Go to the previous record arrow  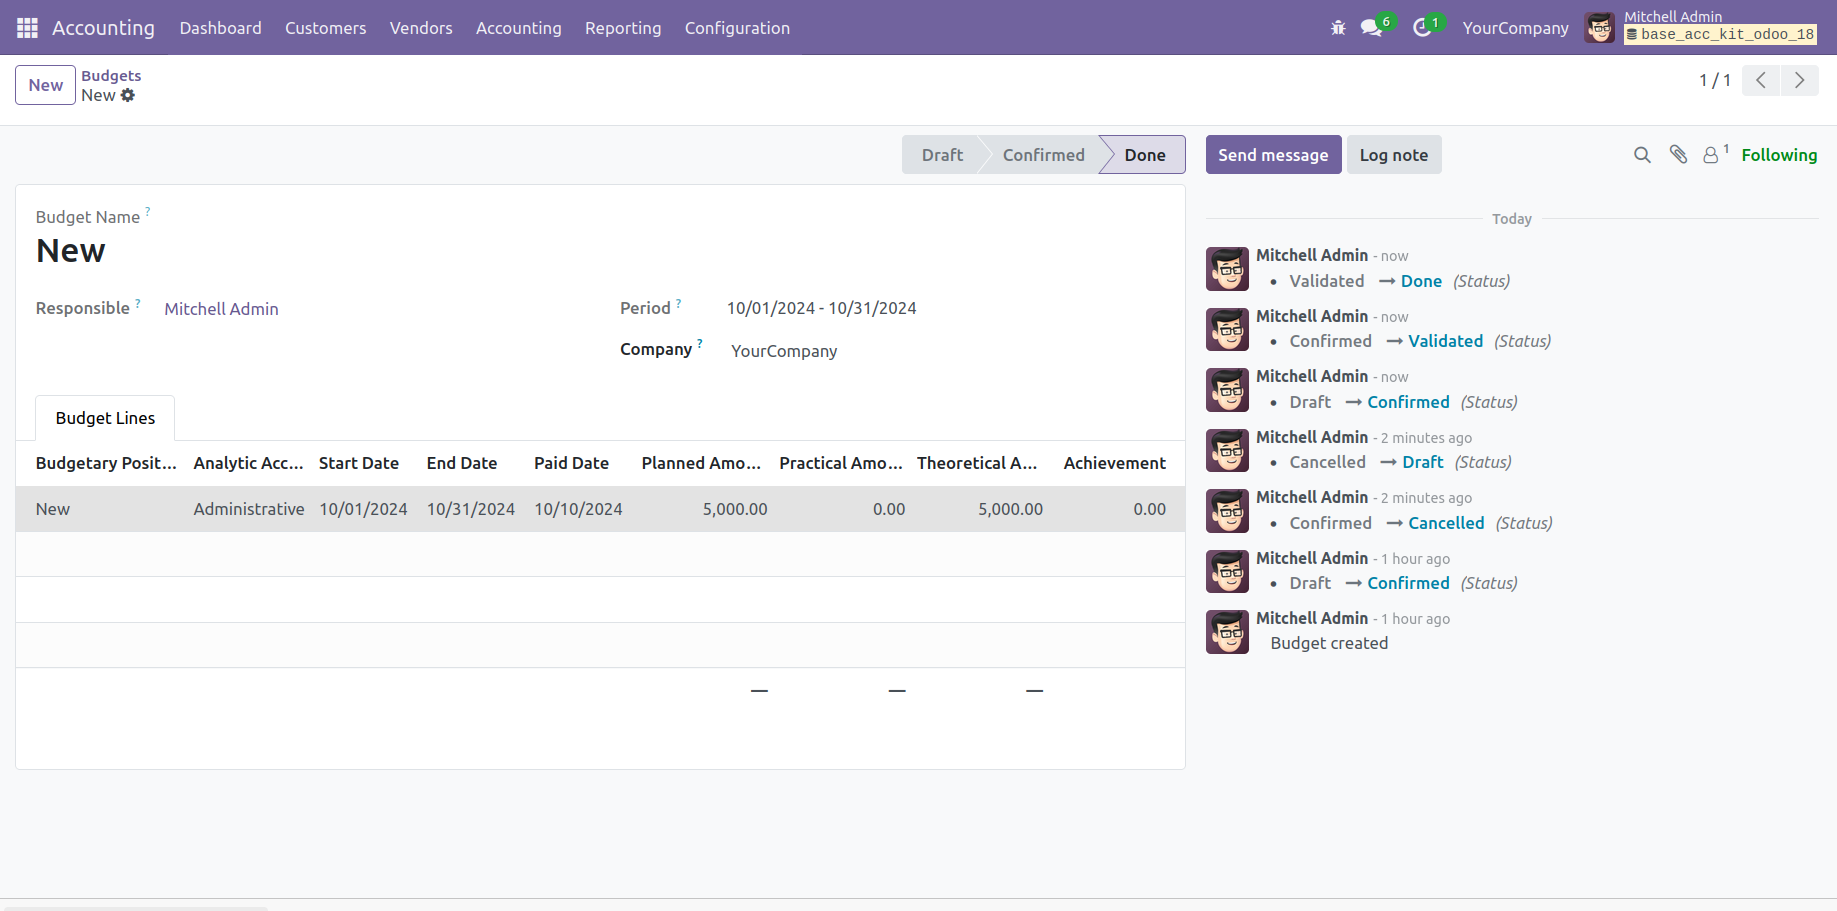coord(1761,81)
